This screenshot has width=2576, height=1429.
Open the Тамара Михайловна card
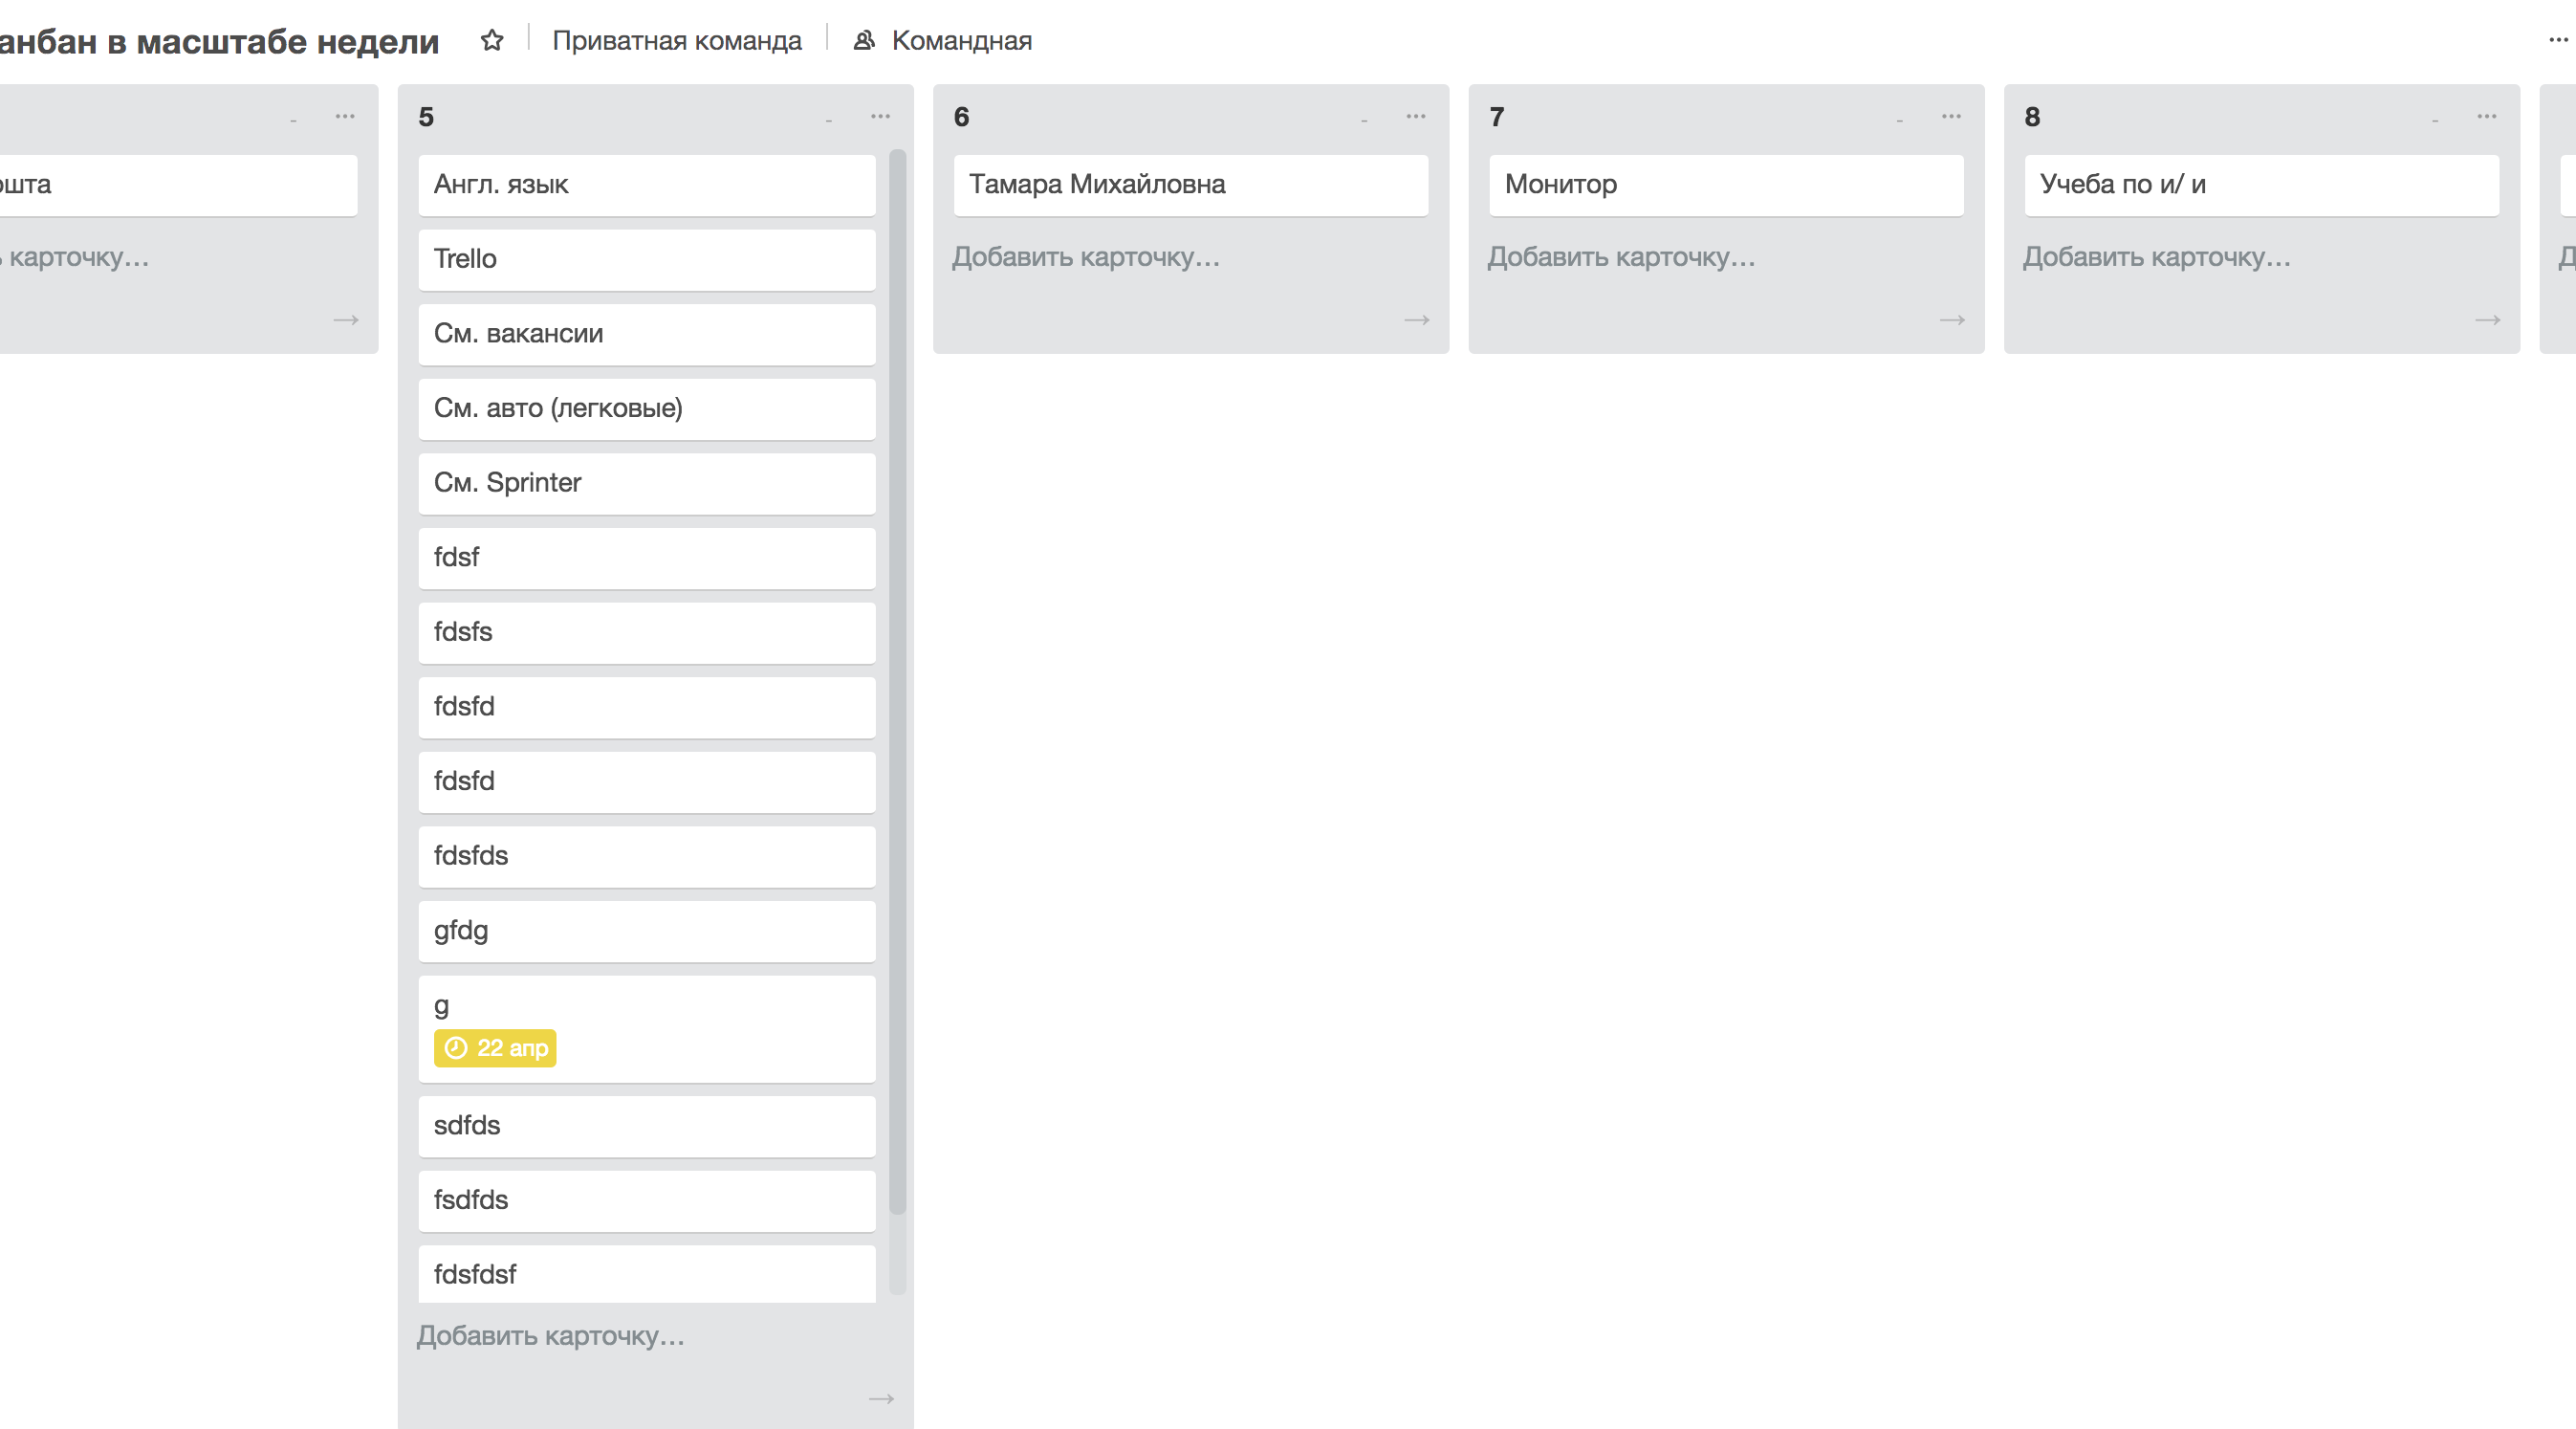[1190, 185]
